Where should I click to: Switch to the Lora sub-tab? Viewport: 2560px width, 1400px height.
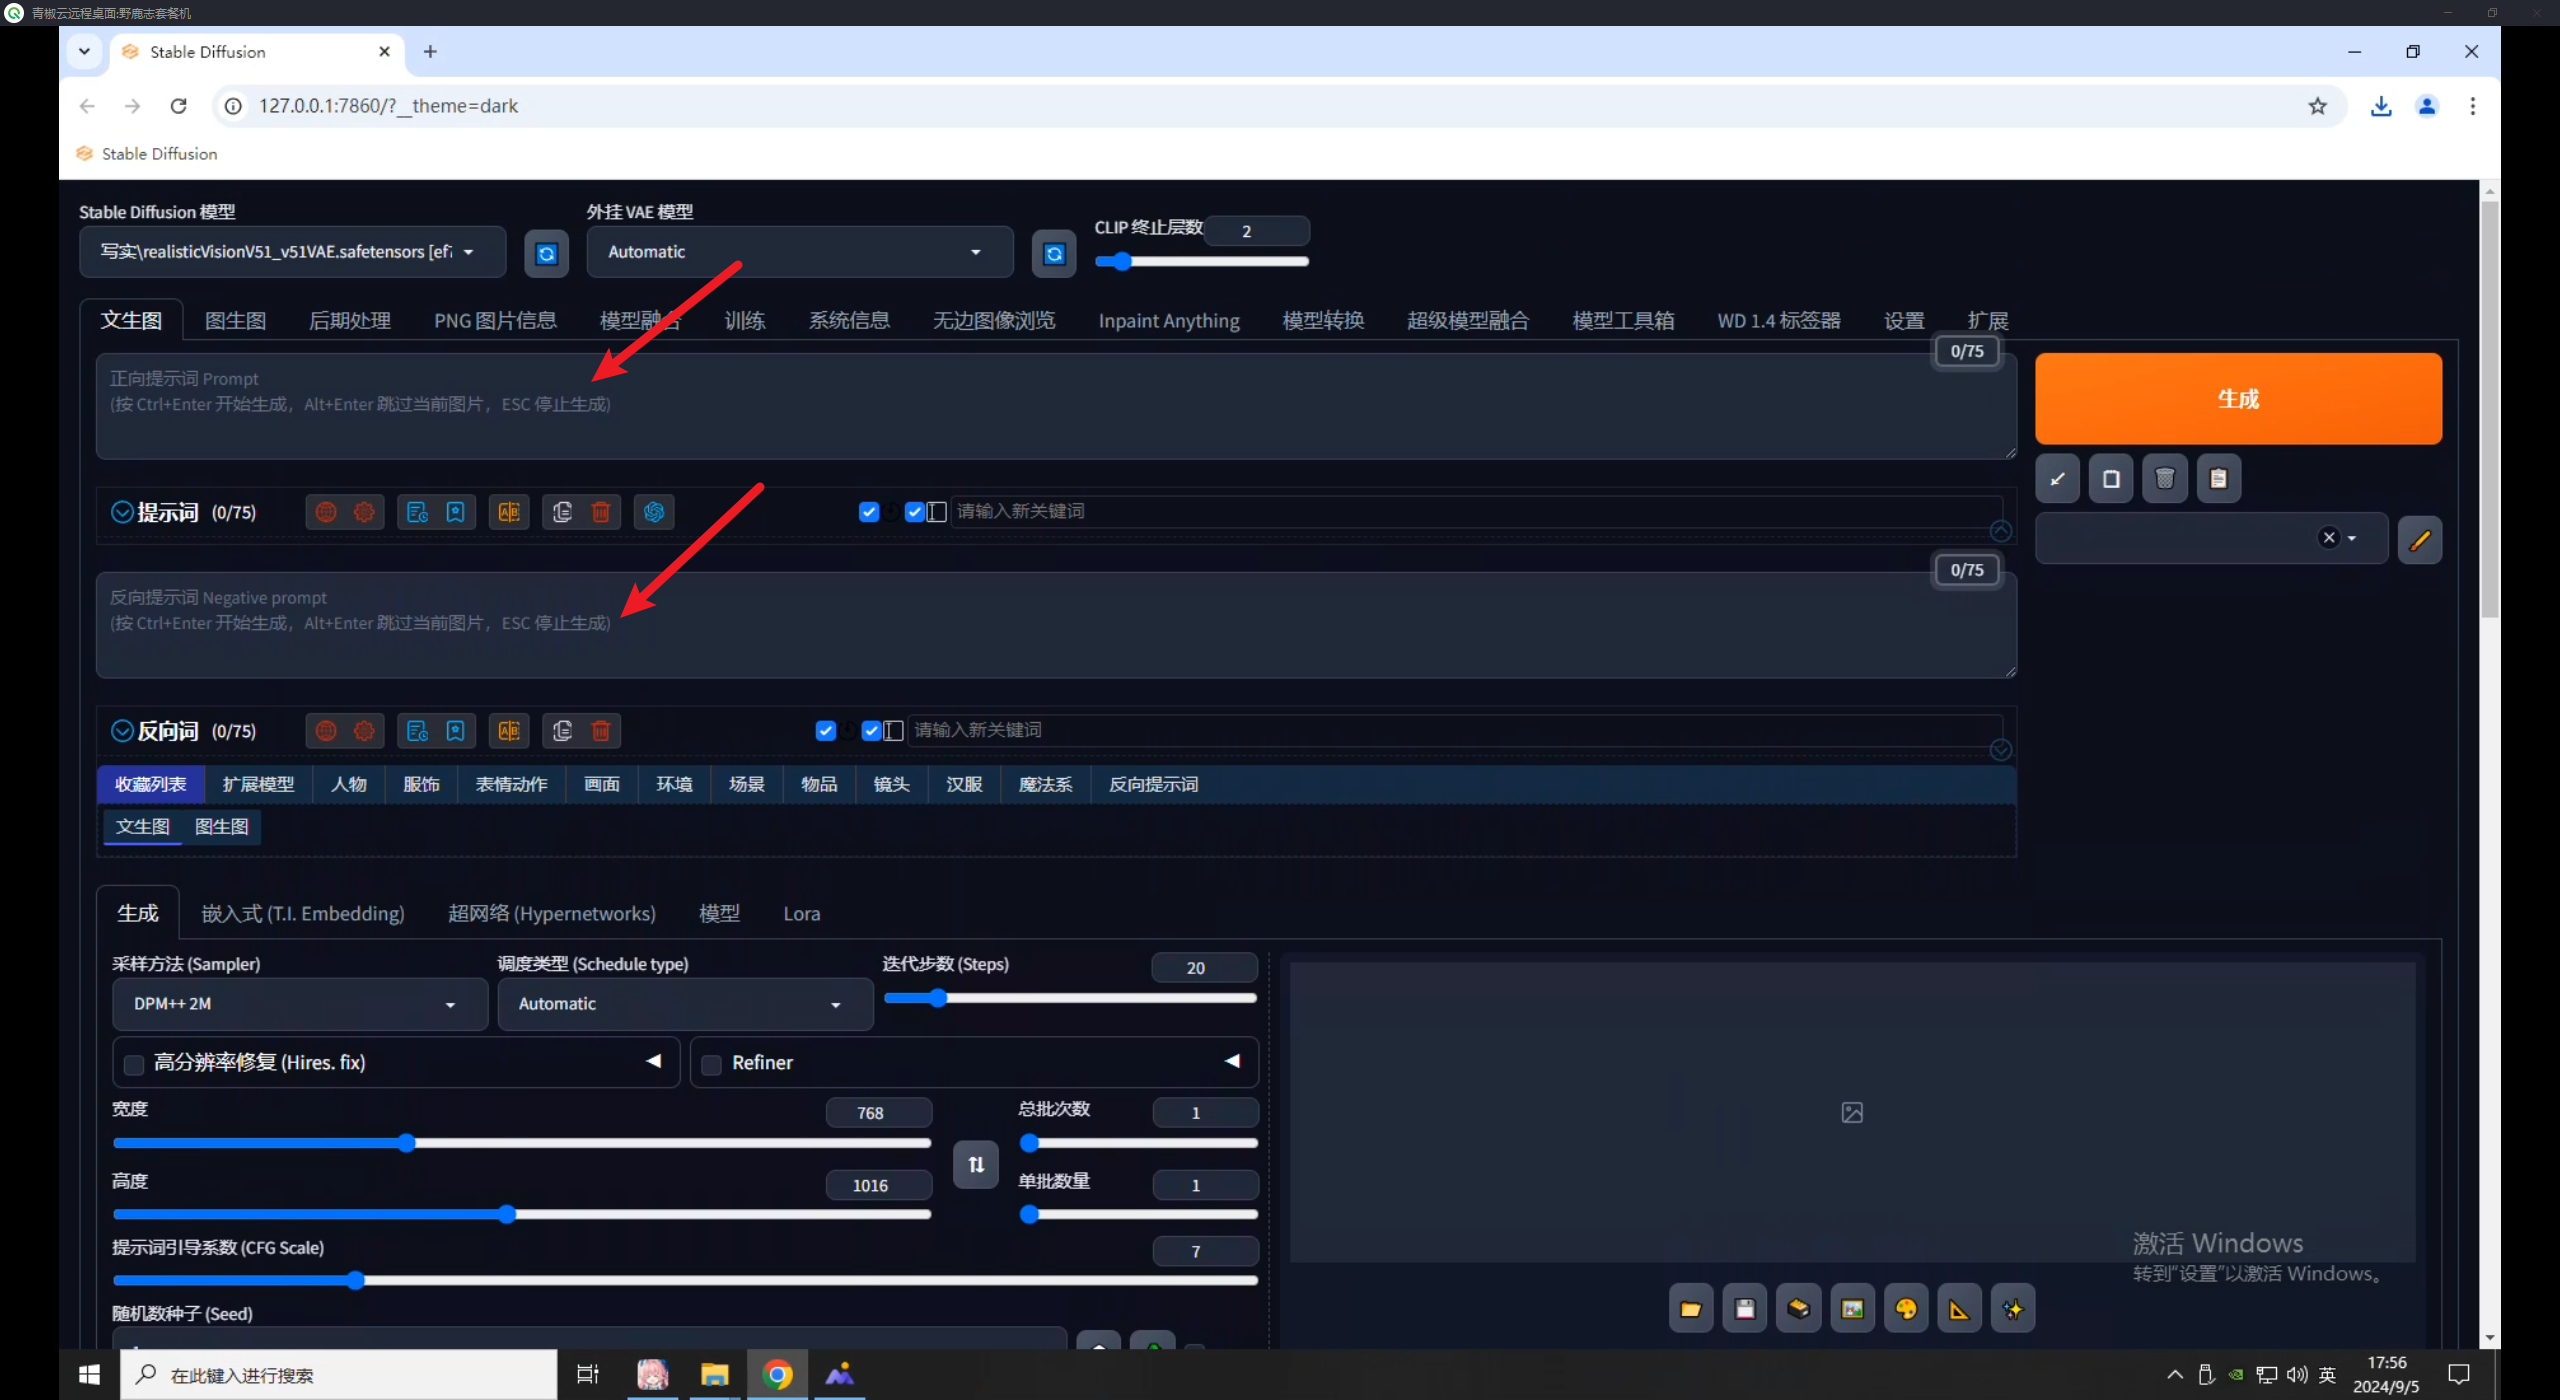(x=802, y=914)
